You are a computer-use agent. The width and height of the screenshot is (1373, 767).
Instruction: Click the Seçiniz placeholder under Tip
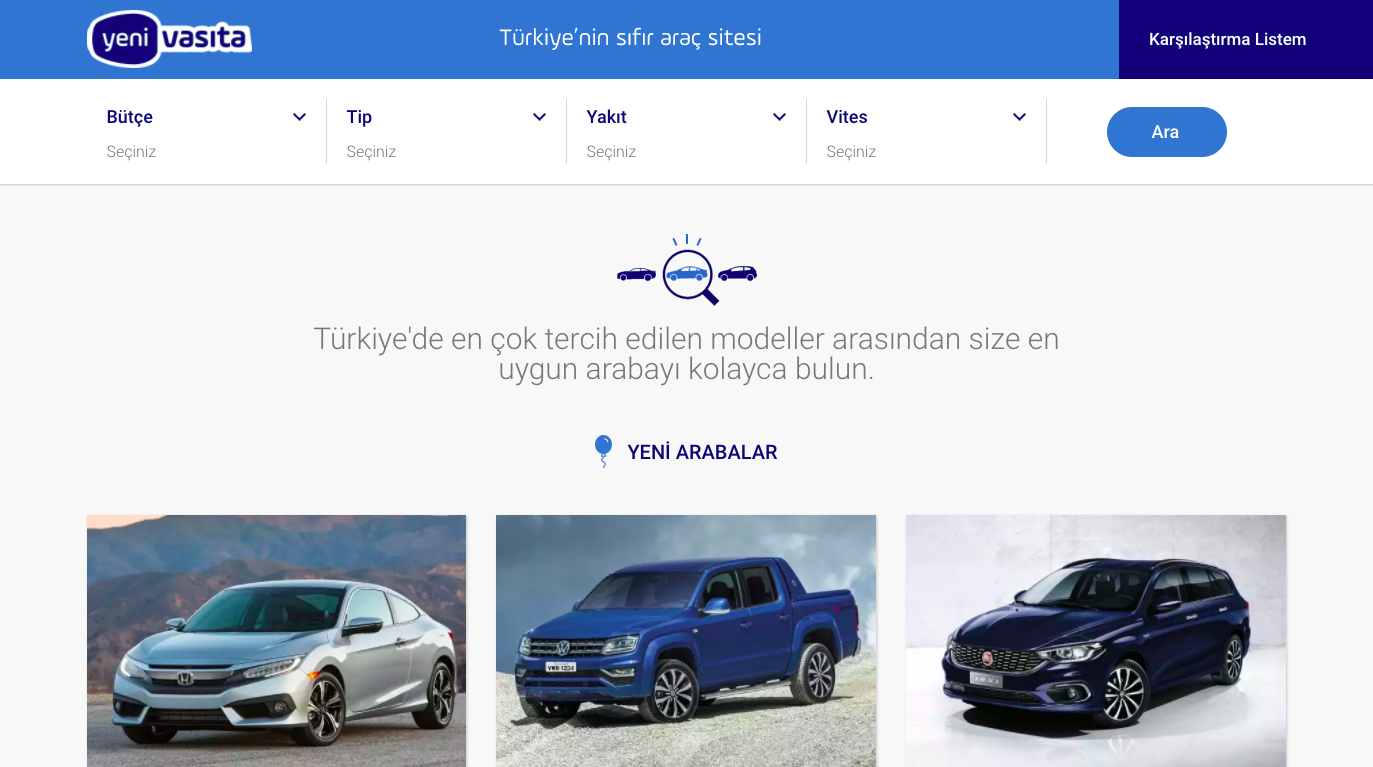371,152
